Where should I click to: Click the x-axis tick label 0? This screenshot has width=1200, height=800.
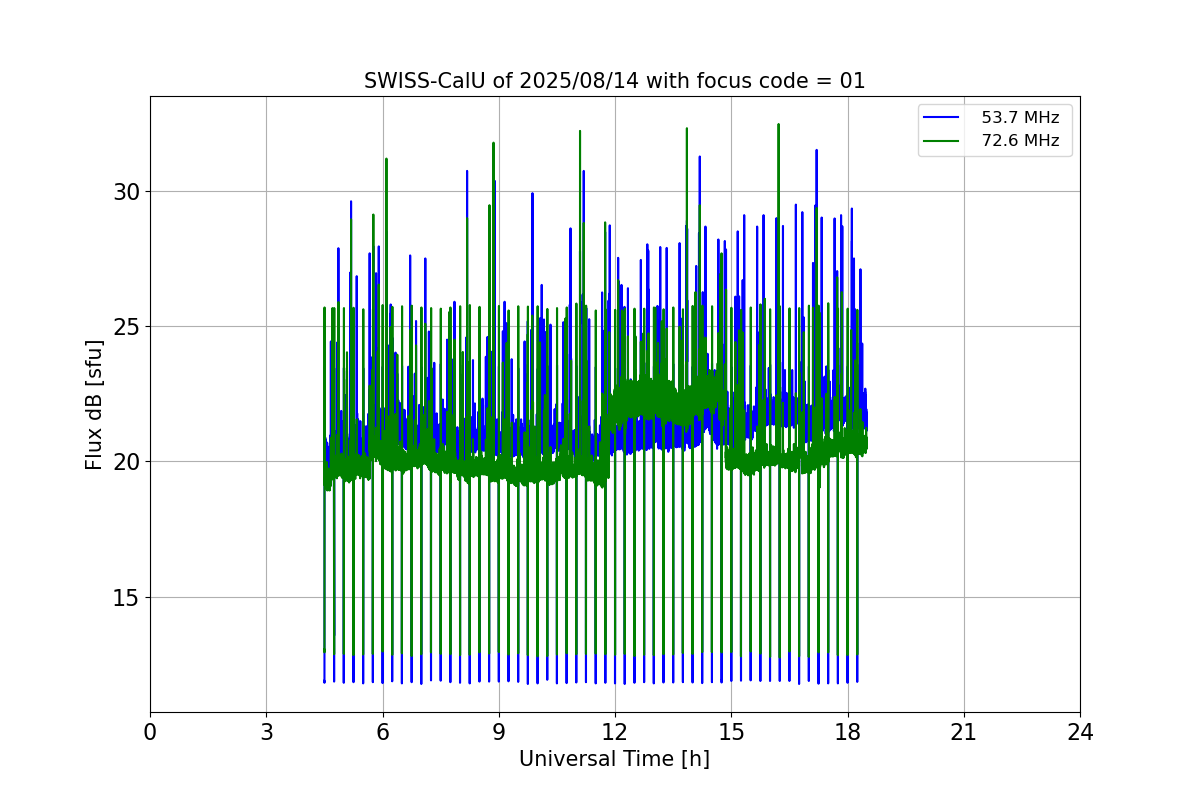click(150, 732)
